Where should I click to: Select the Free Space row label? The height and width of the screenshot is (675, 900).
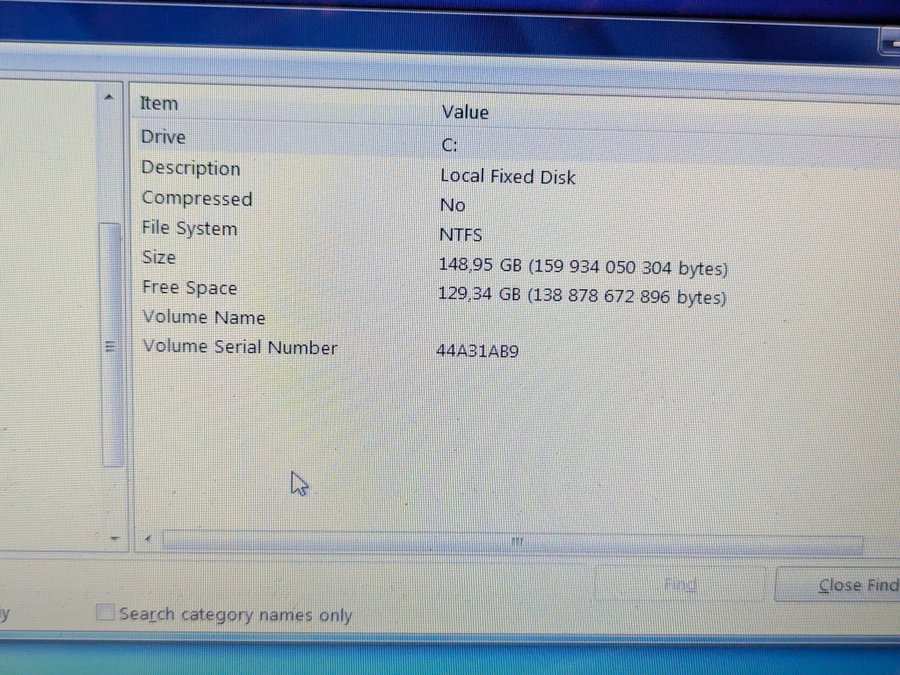pyautogui.click(x=189, y=288)
